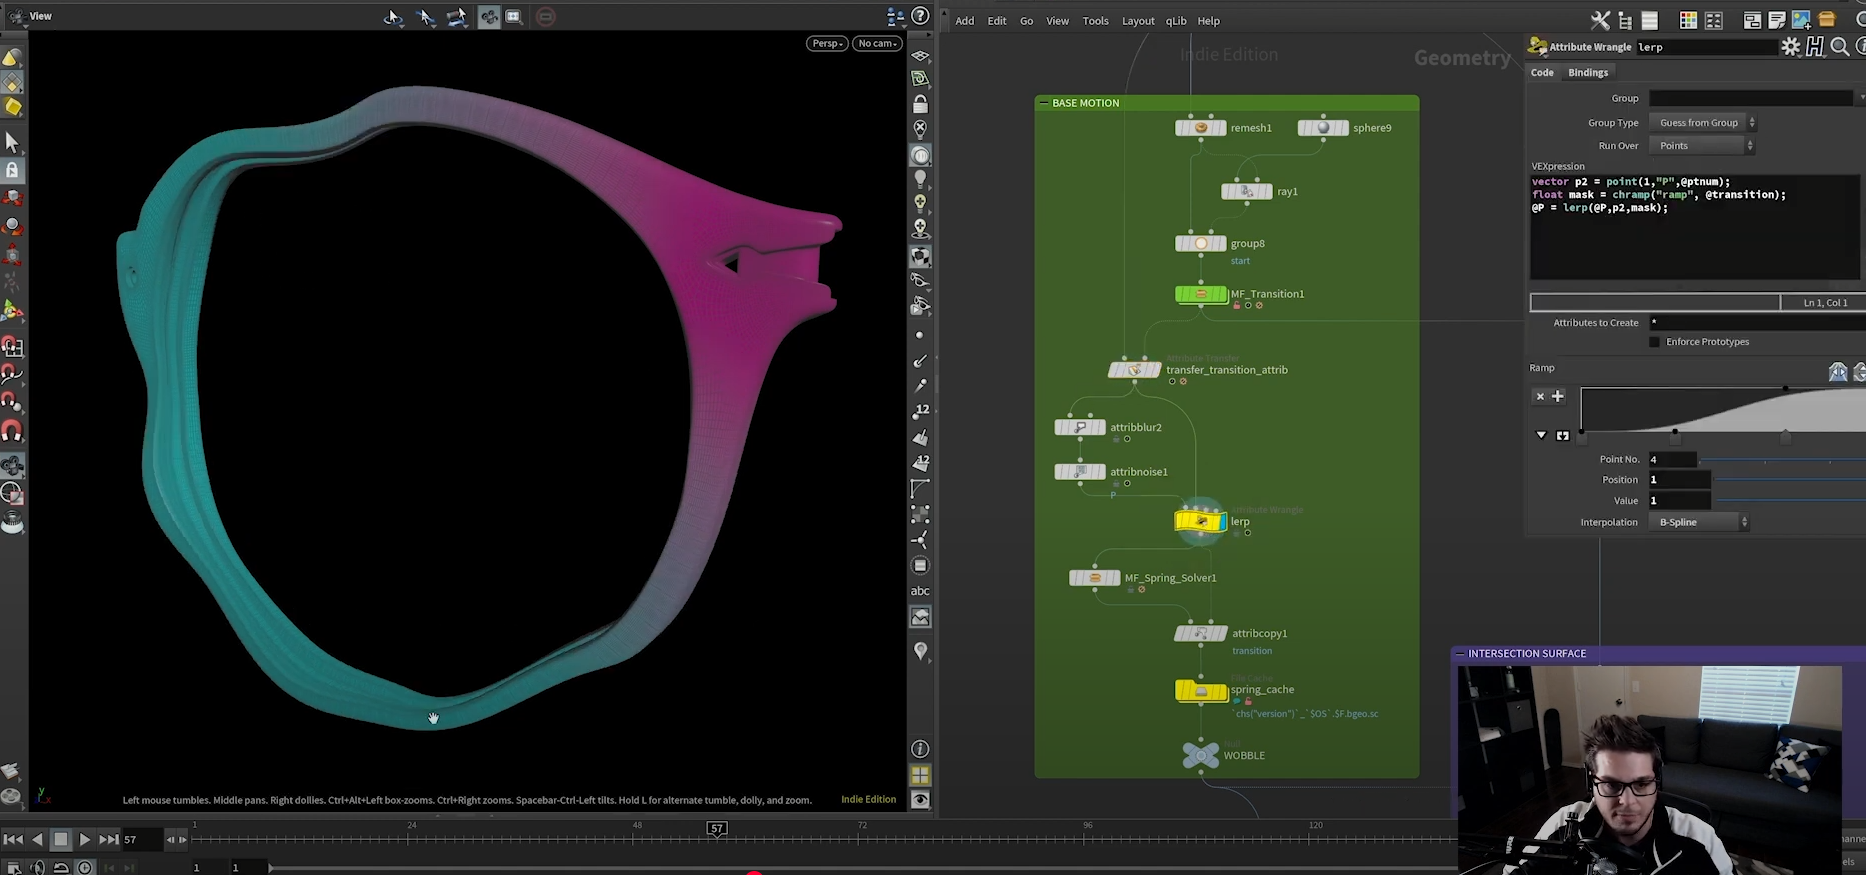Click the sphere9 node icon
Screen dimensions: 1866x875
[1323, 128]
